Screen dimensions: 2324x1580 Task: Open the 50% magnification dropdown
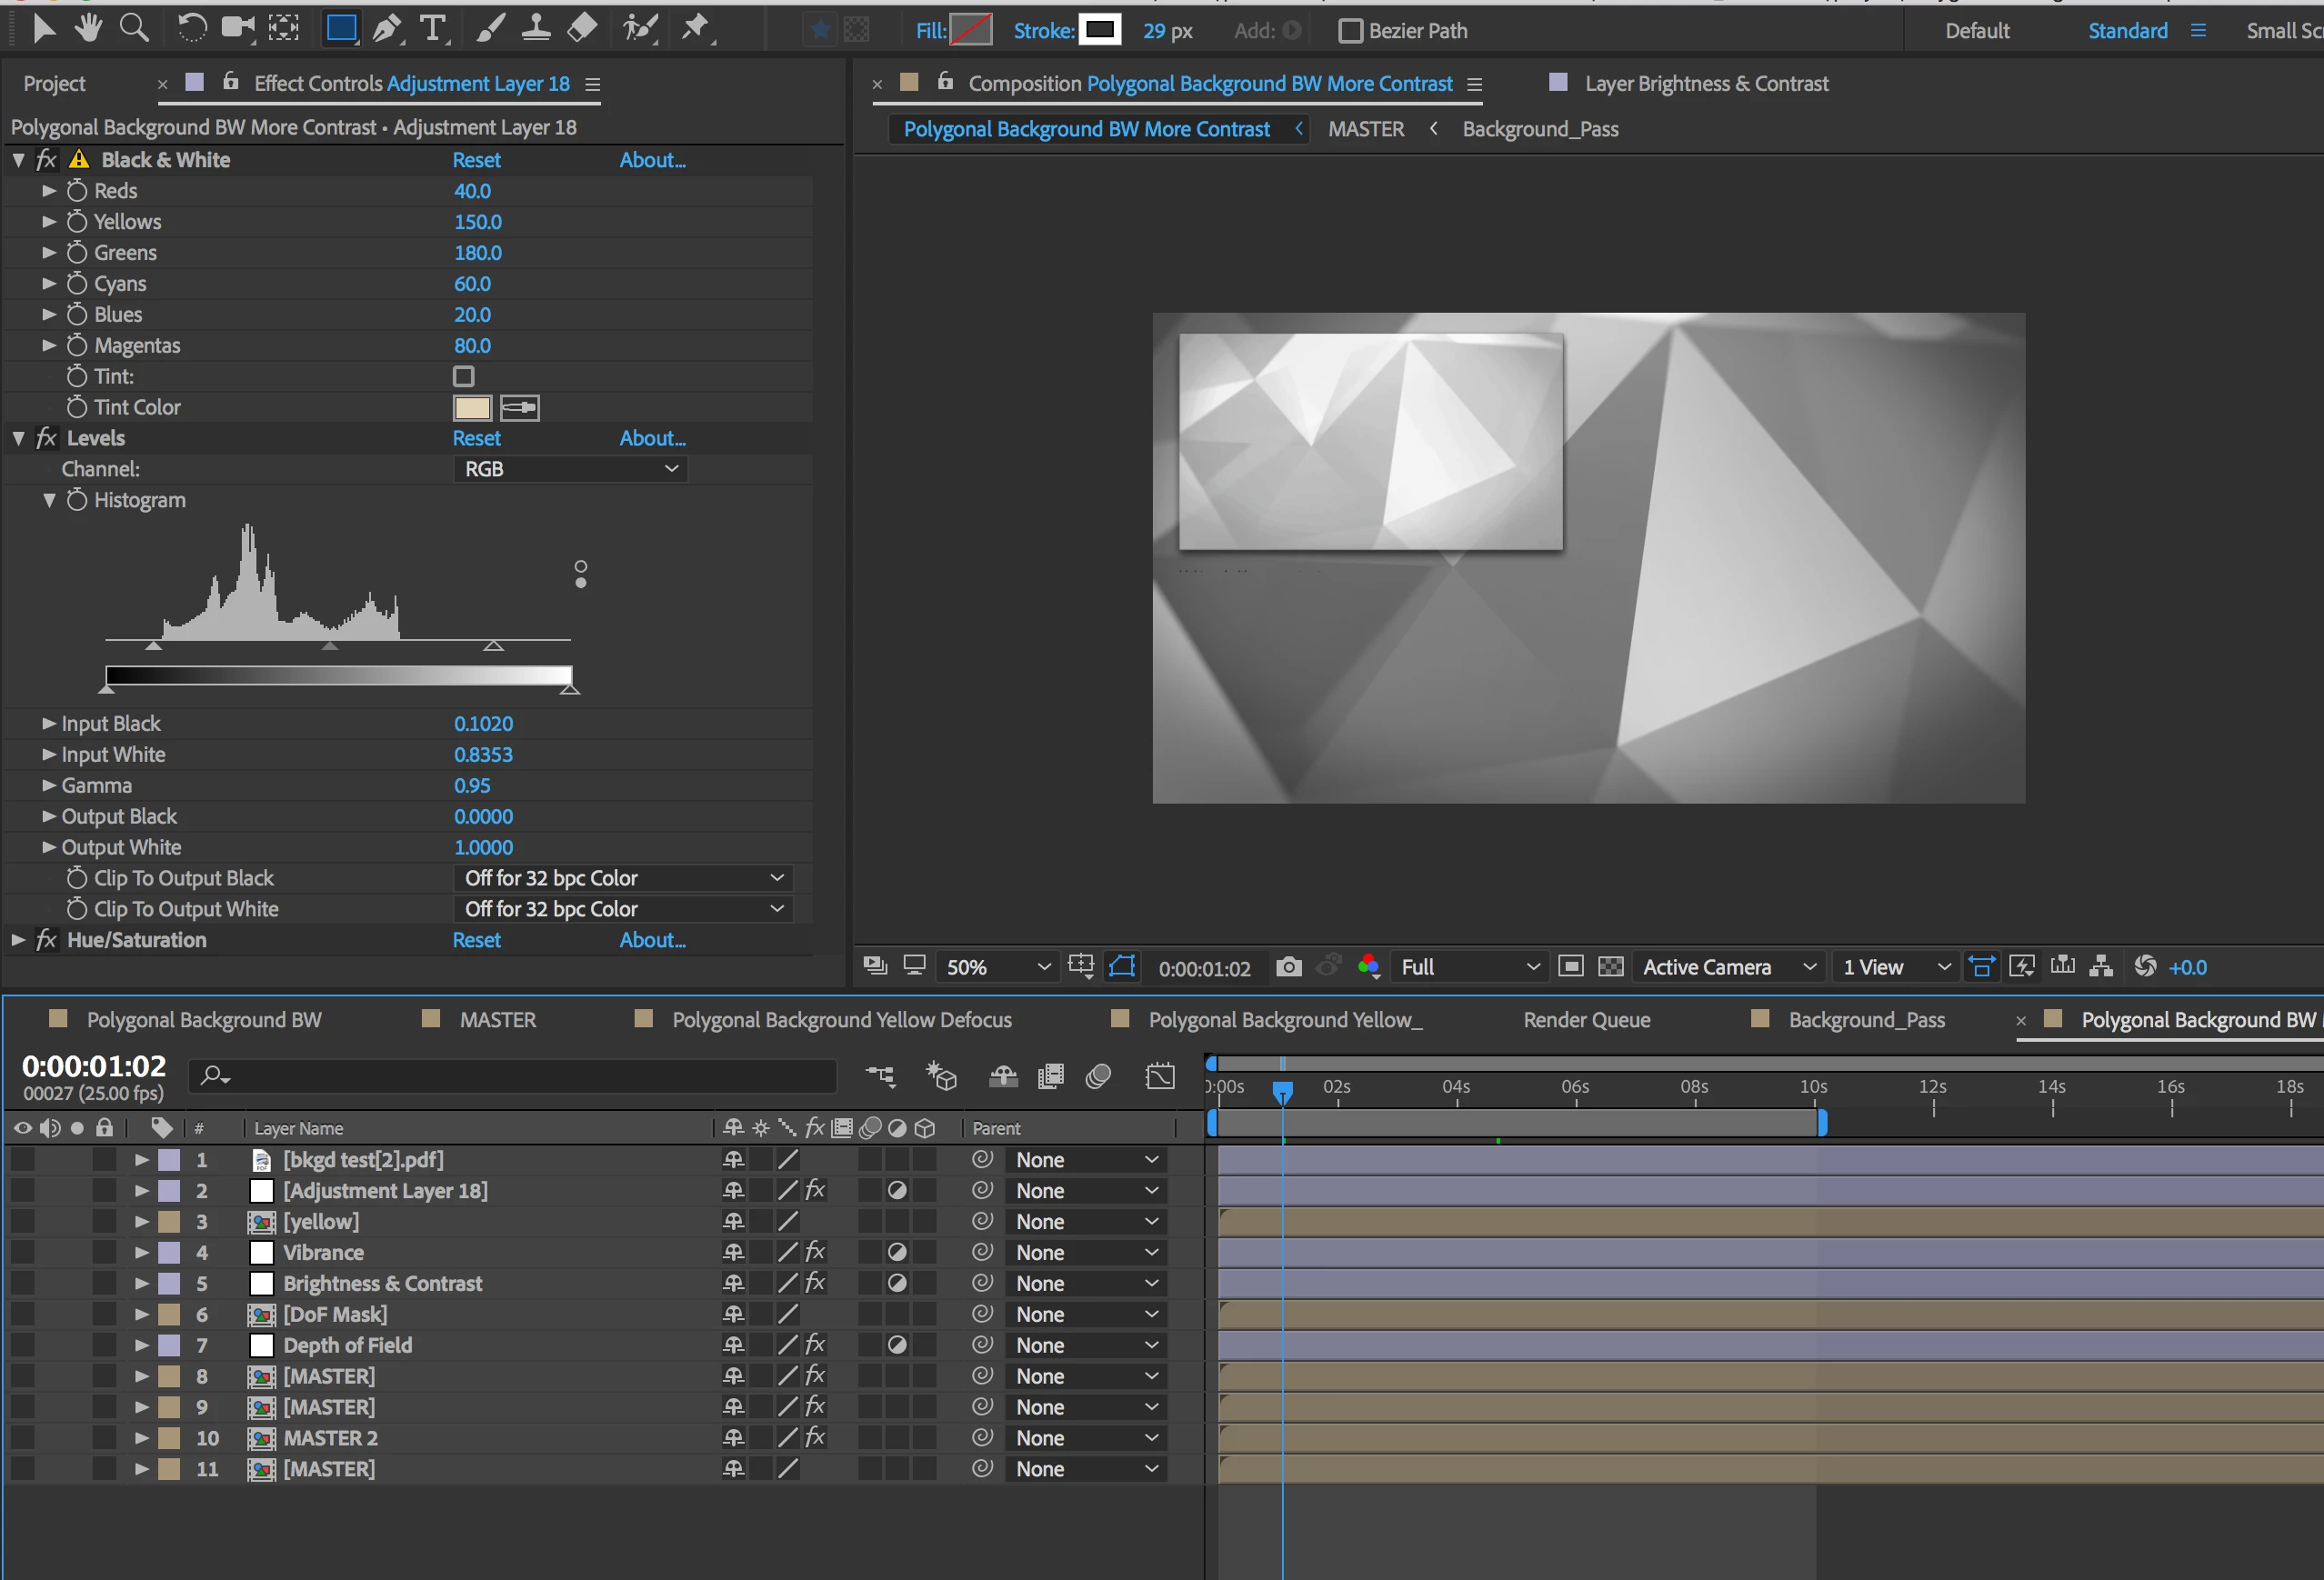coord(998,967)
